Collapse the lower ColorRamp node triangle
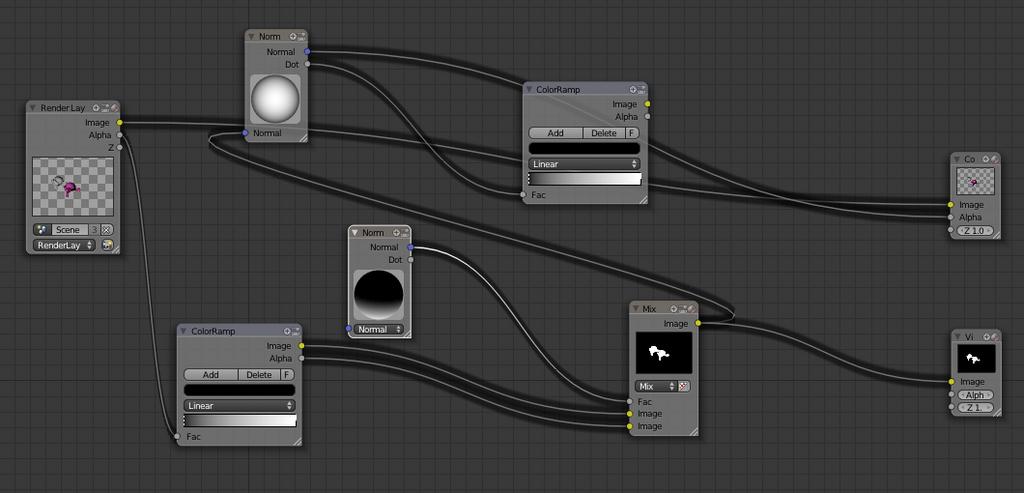1024x493 pixels. (184, 331)
